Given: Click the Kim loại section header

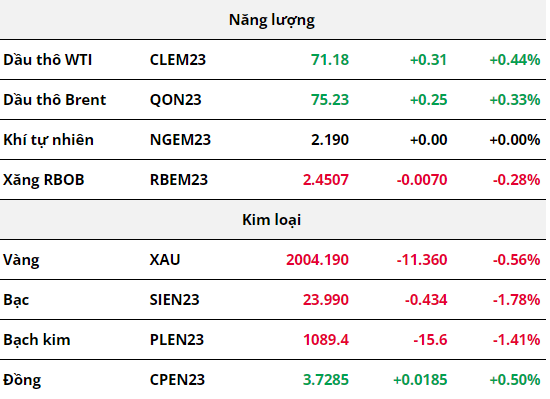Looking at the screenshot, I should tap(272, 220).
